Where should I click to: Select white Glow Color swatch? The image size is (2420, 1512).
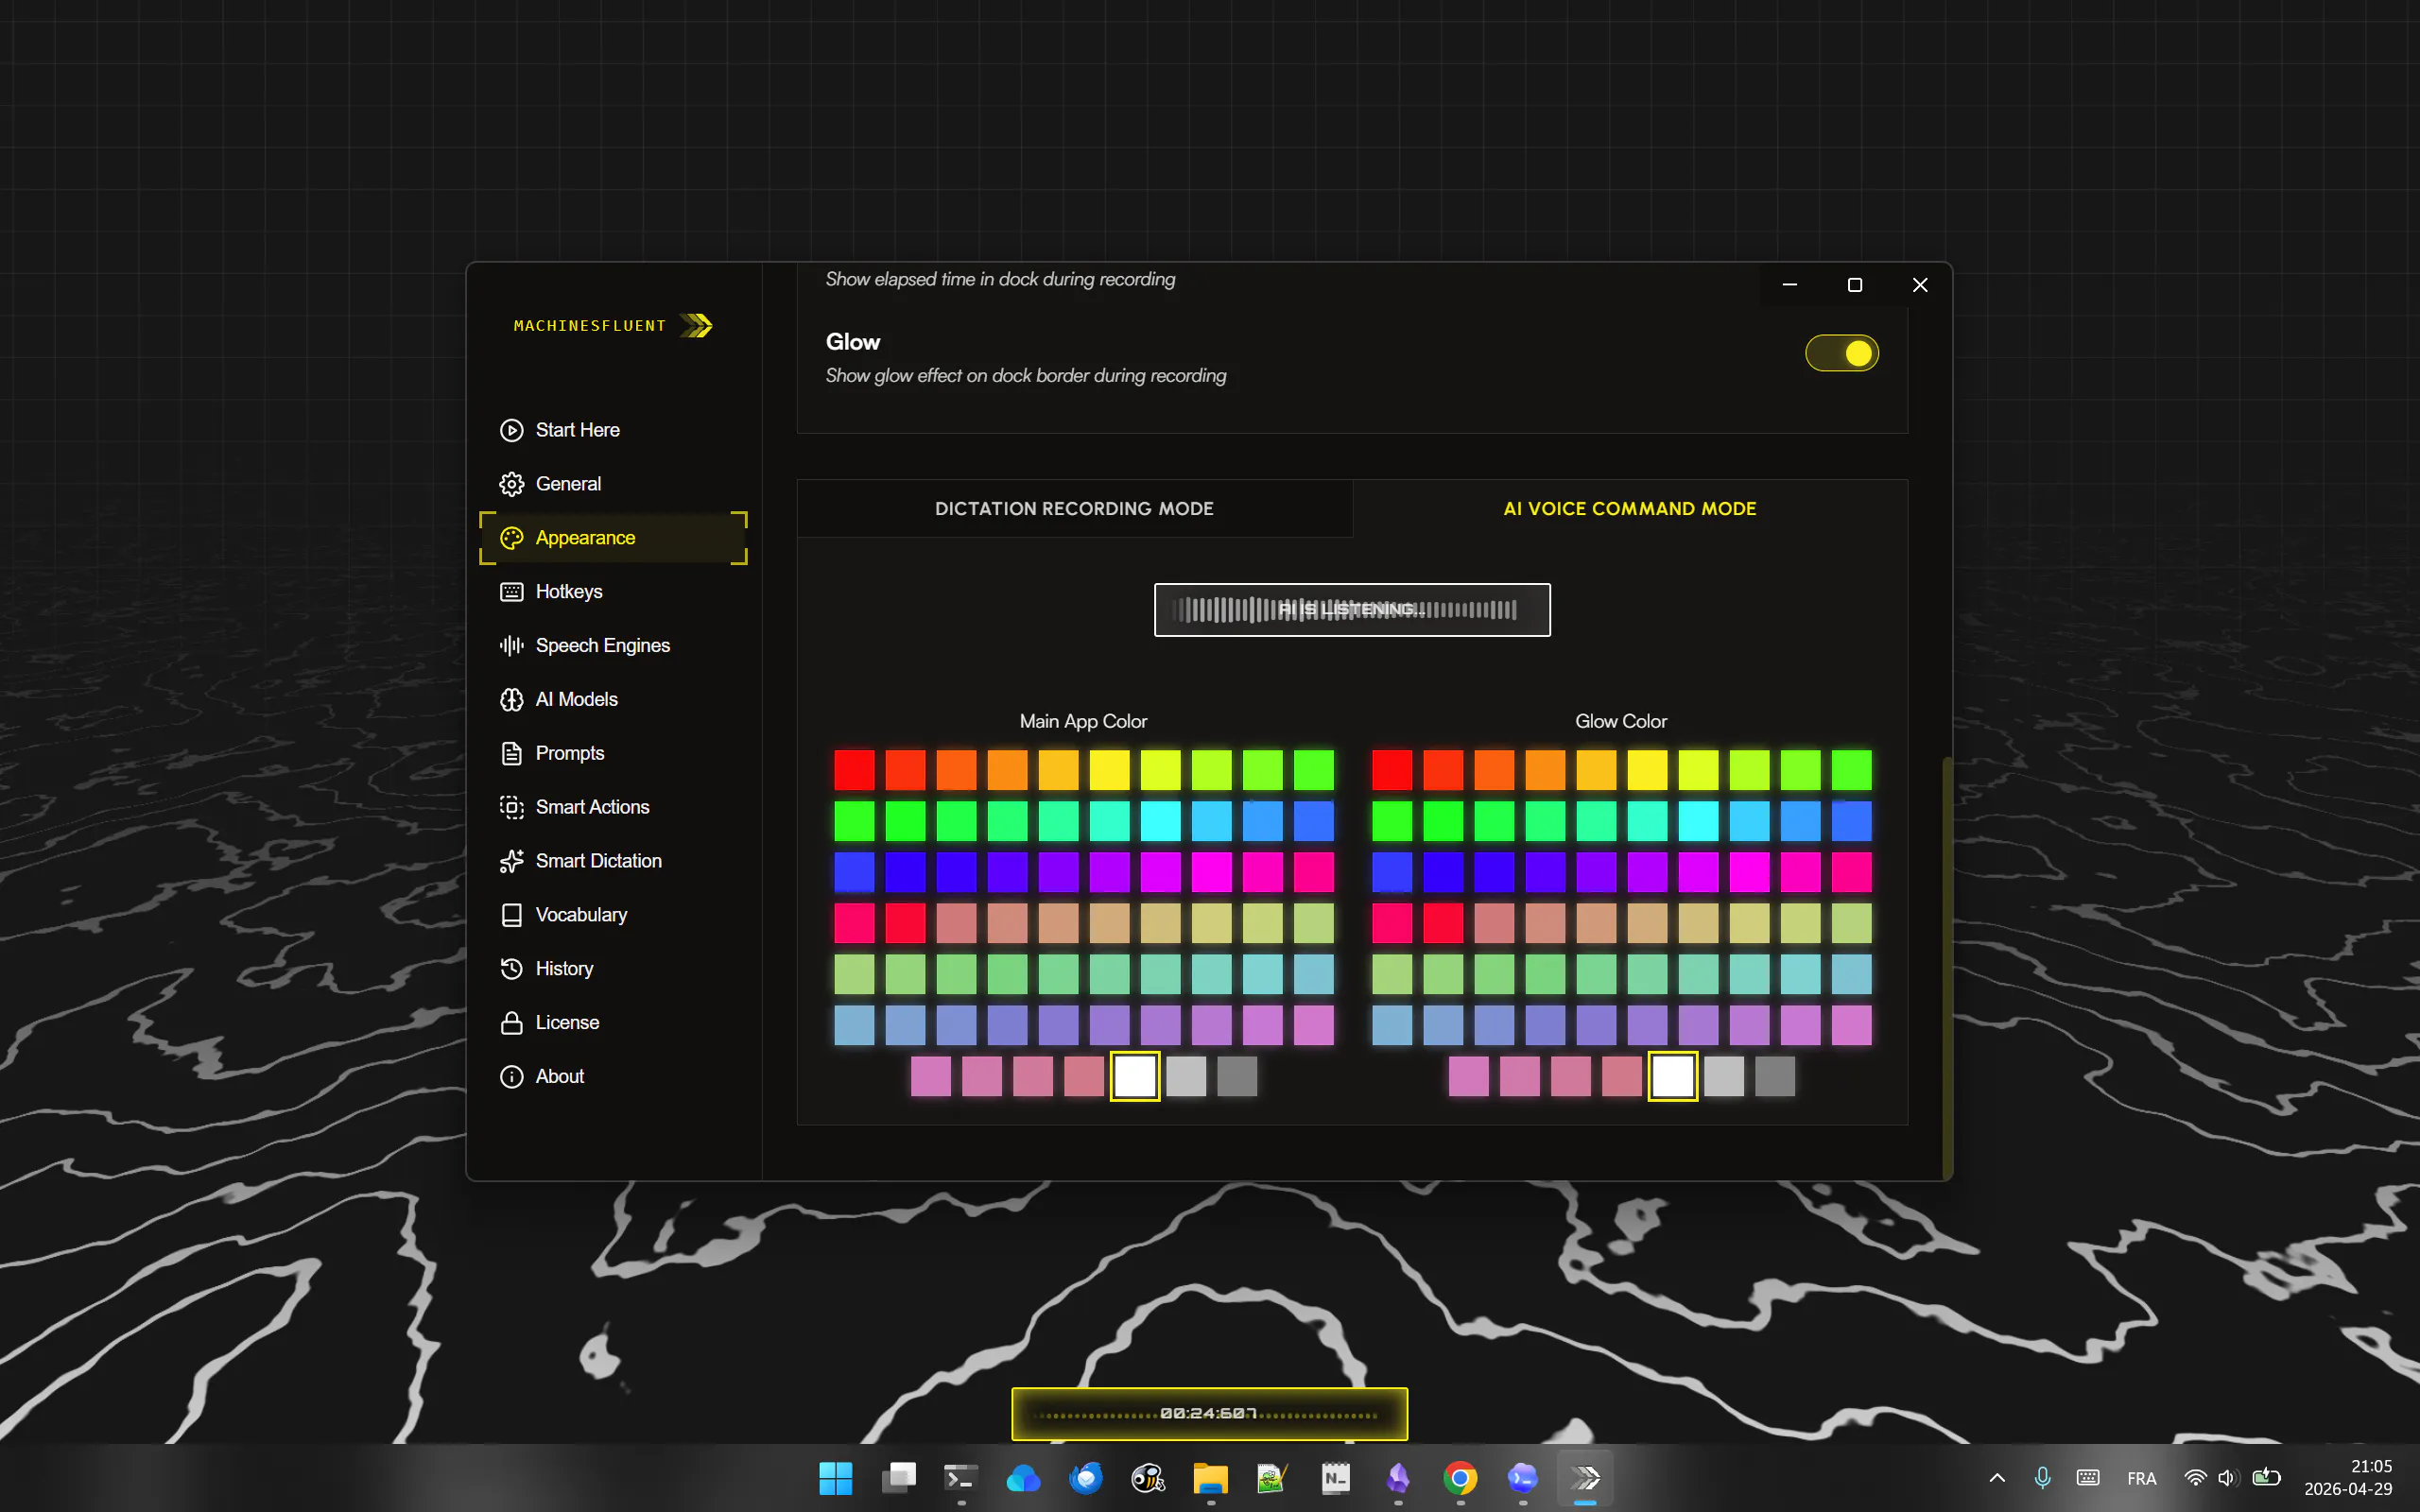click(1673, 1077)
